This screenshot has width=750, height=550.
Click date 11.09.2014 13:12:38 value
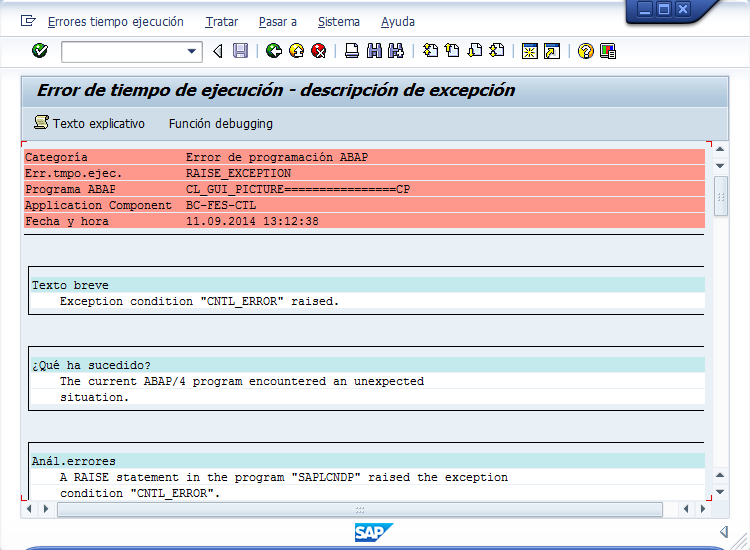(252, 221)
